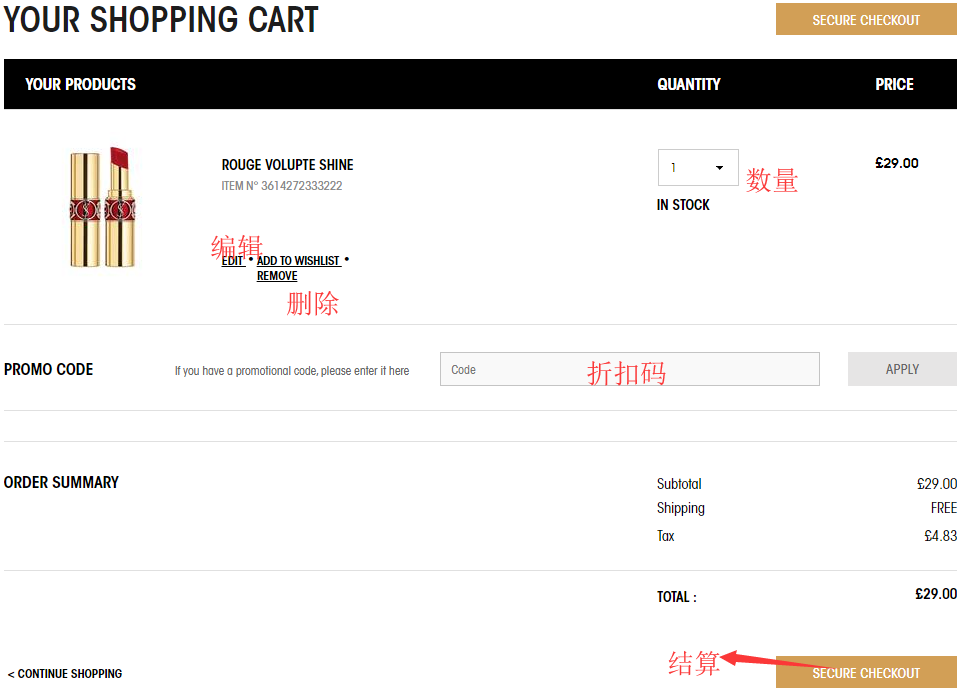The width and height of the screenshot is (969, 695).
Task: Click the item price £29.00 in the Price column
Action: 897,163
